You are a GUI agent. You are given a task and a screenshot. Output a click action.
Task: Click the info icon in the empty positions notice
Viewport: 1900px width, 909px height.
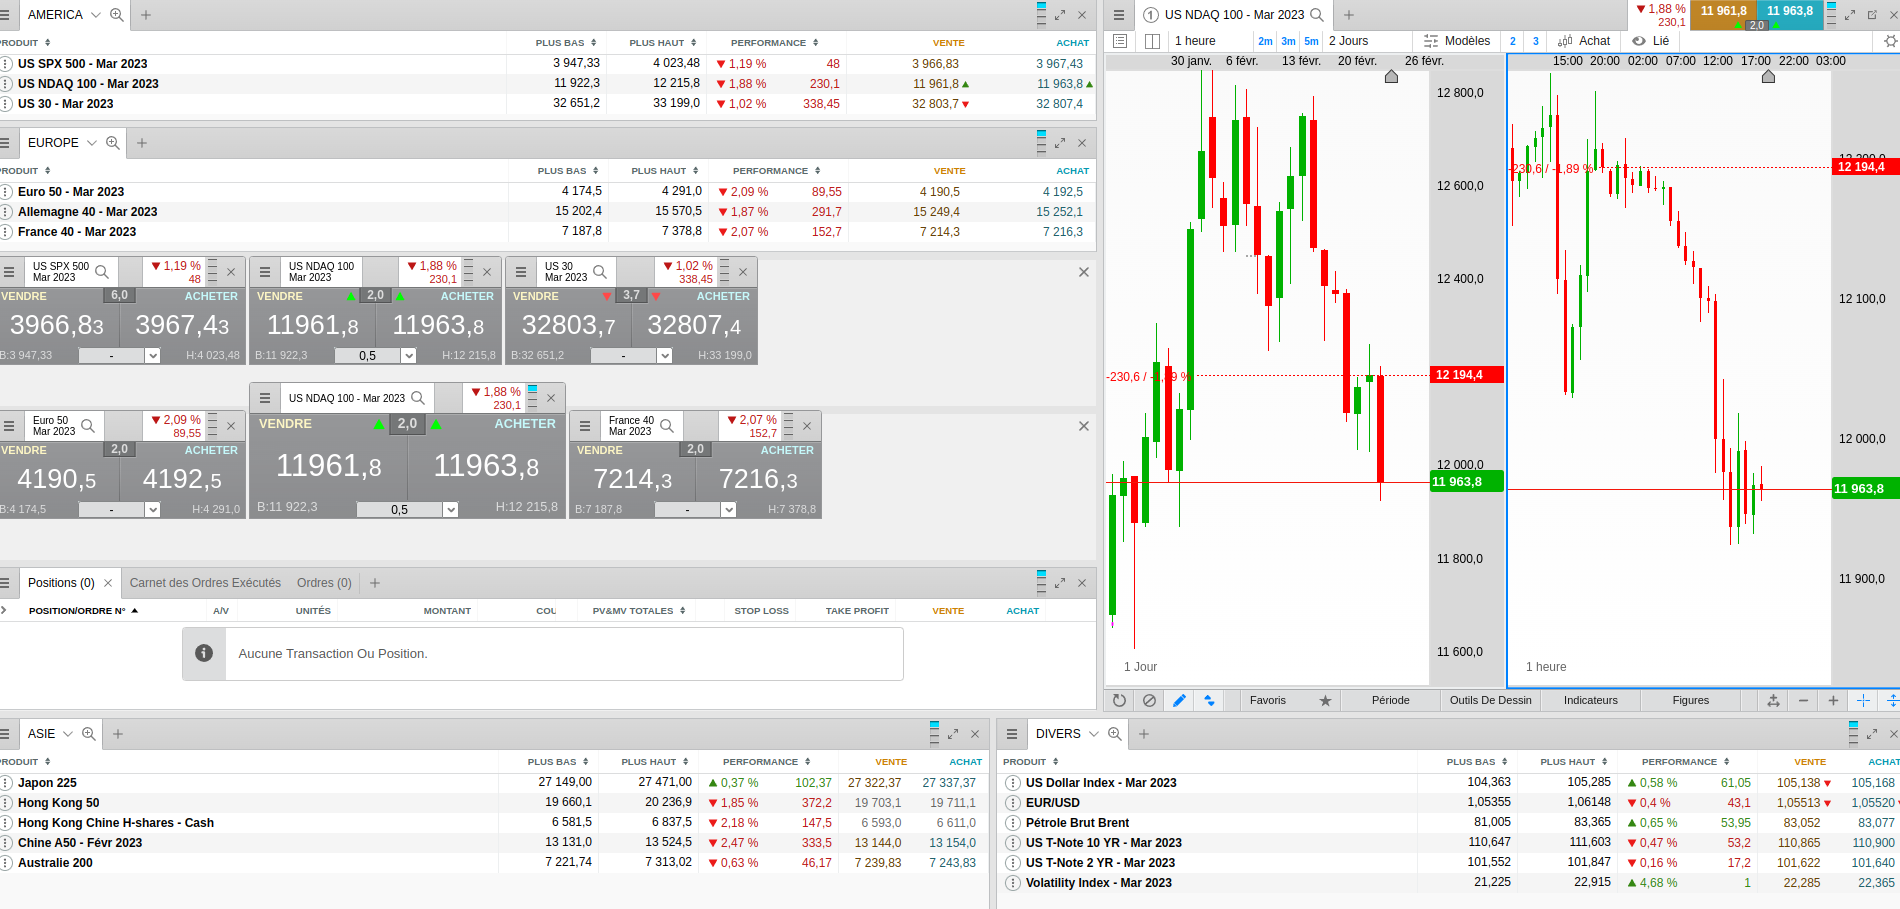coord(204,653)
